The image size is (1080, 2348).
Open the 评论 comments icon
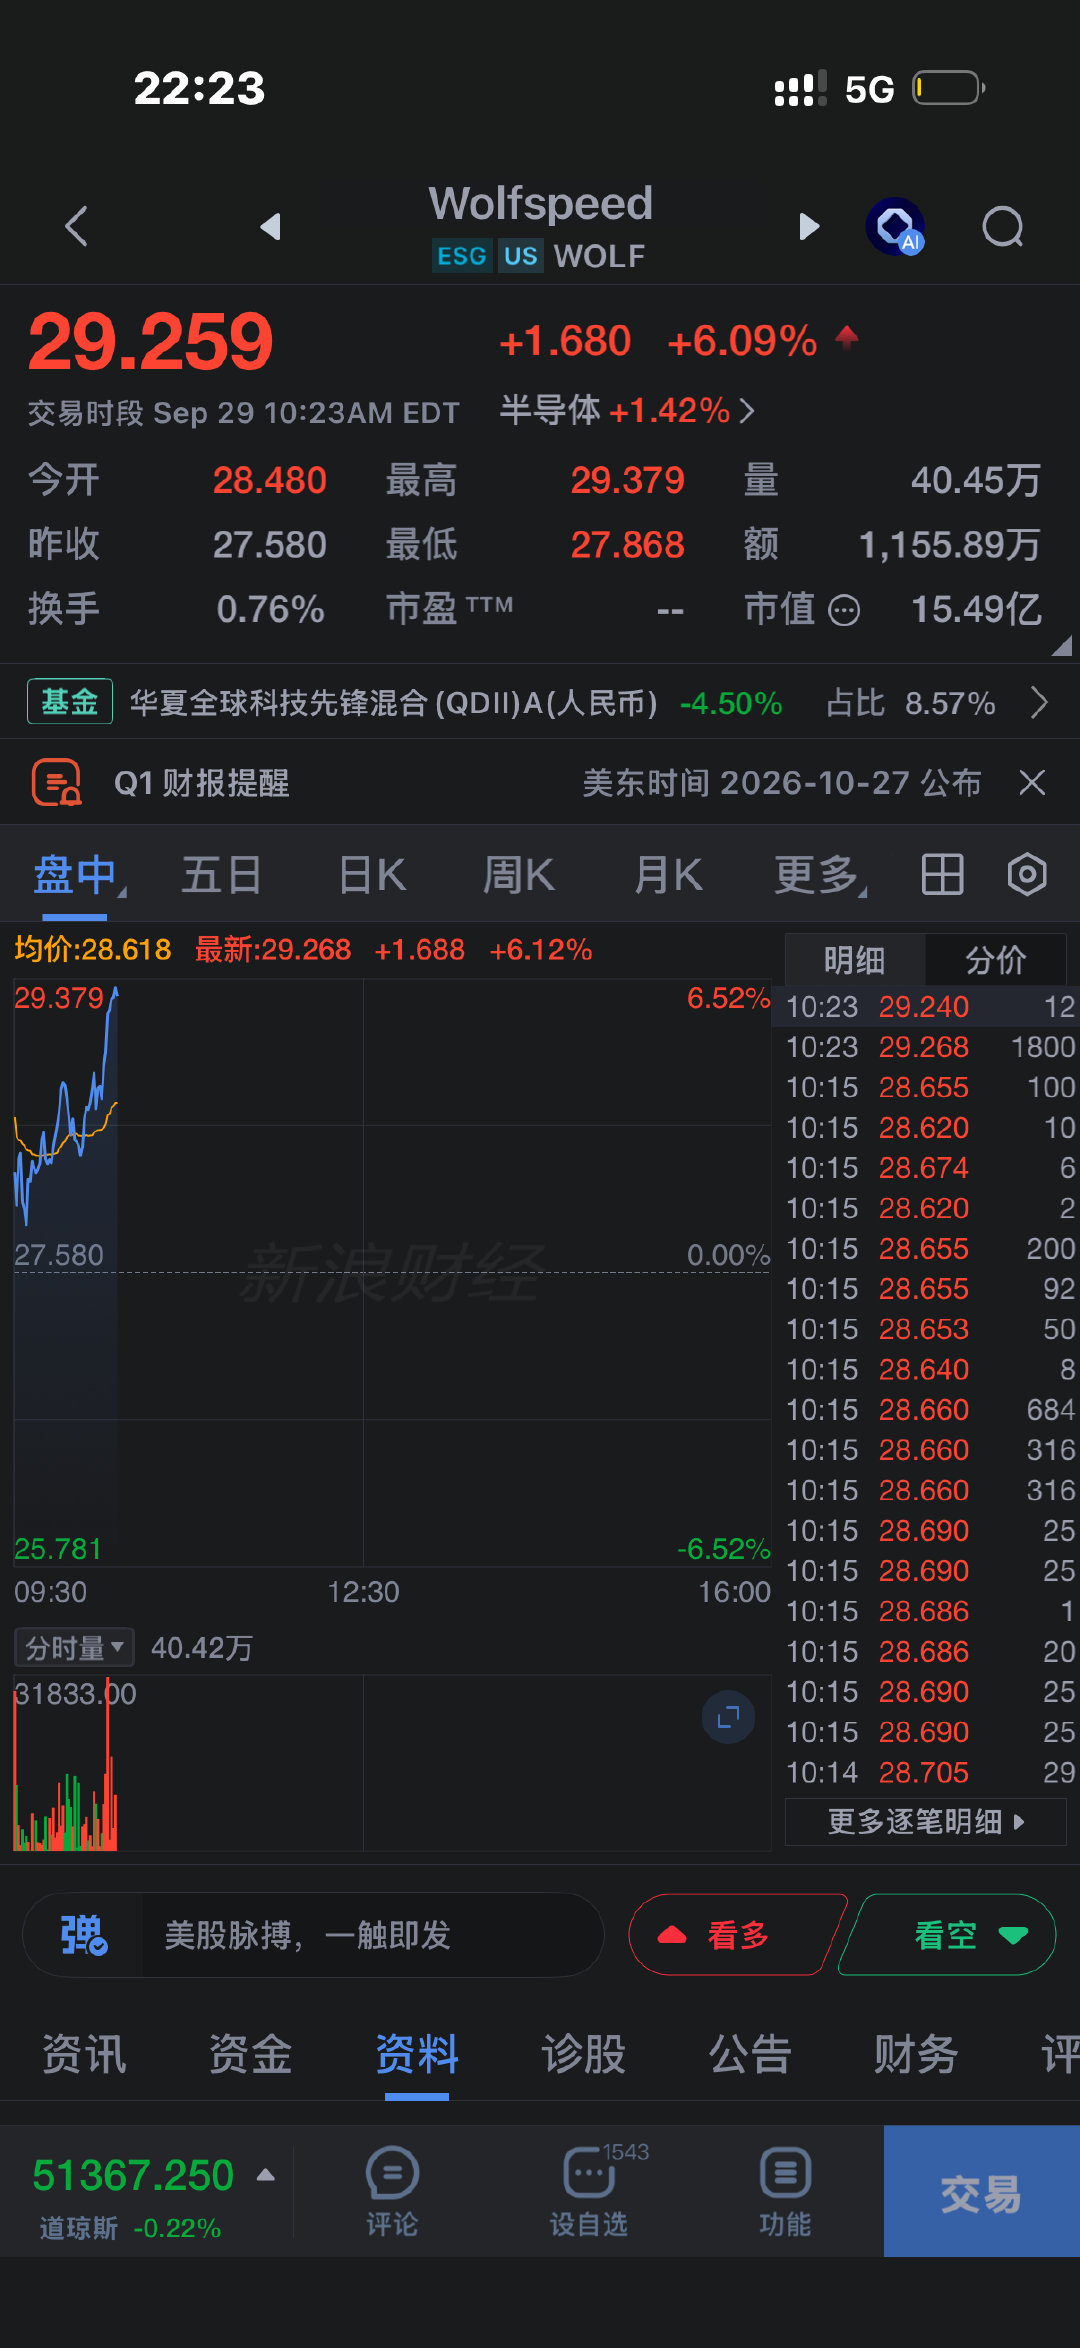point(392,2193)
